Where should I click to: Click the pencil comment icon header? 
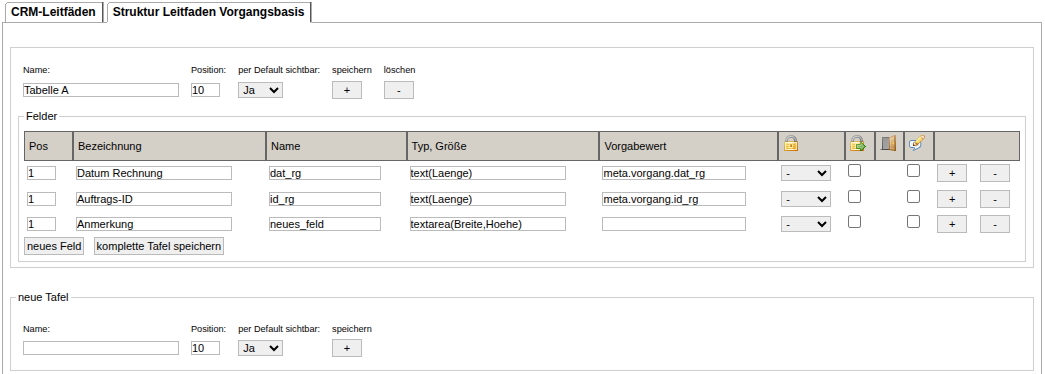point(917,144)
